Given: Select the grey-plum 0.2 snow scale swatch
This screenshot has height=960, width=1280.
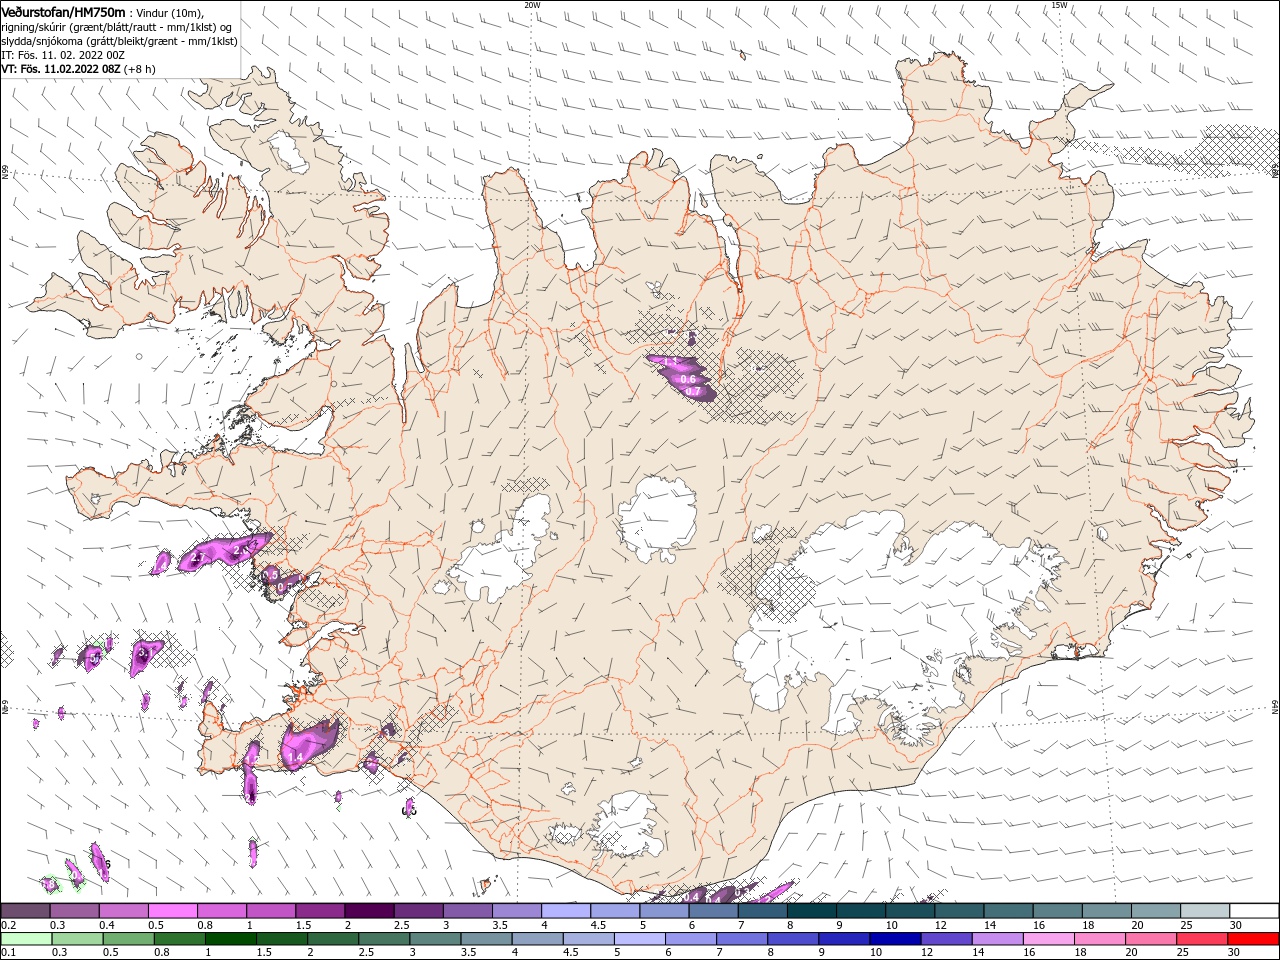Looking at the screenshot, I should pyautogui.click(x=25, y=911).
